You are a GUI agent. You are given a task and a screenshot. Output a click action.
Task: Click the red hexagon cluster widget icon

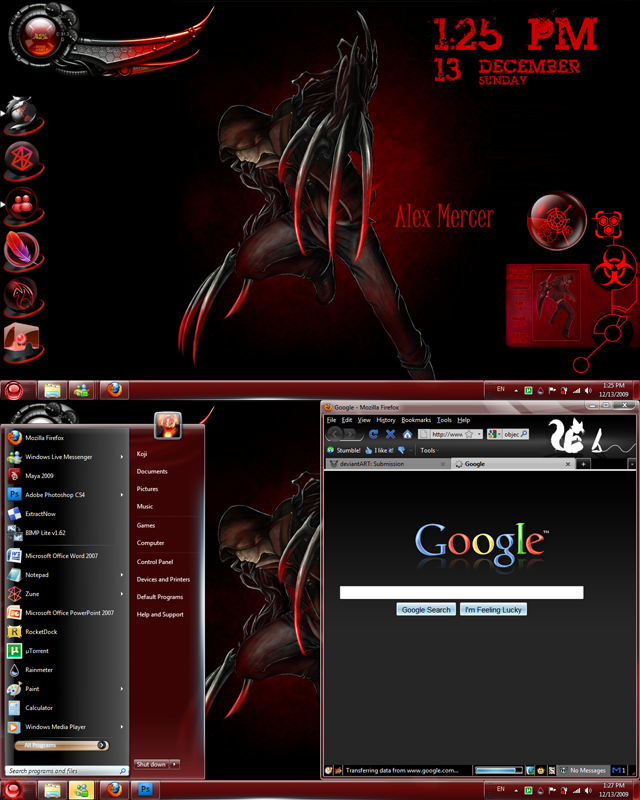pos(607,224)
